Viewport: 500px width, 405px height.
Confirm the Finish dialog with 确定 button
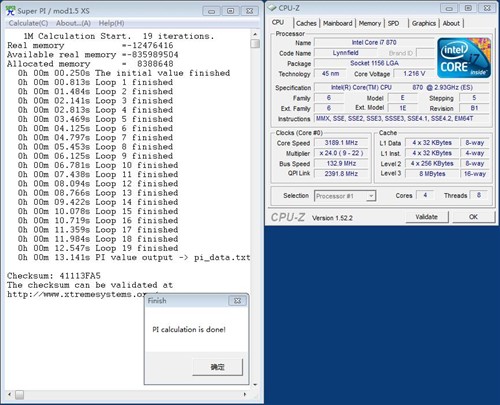(217, 367)
